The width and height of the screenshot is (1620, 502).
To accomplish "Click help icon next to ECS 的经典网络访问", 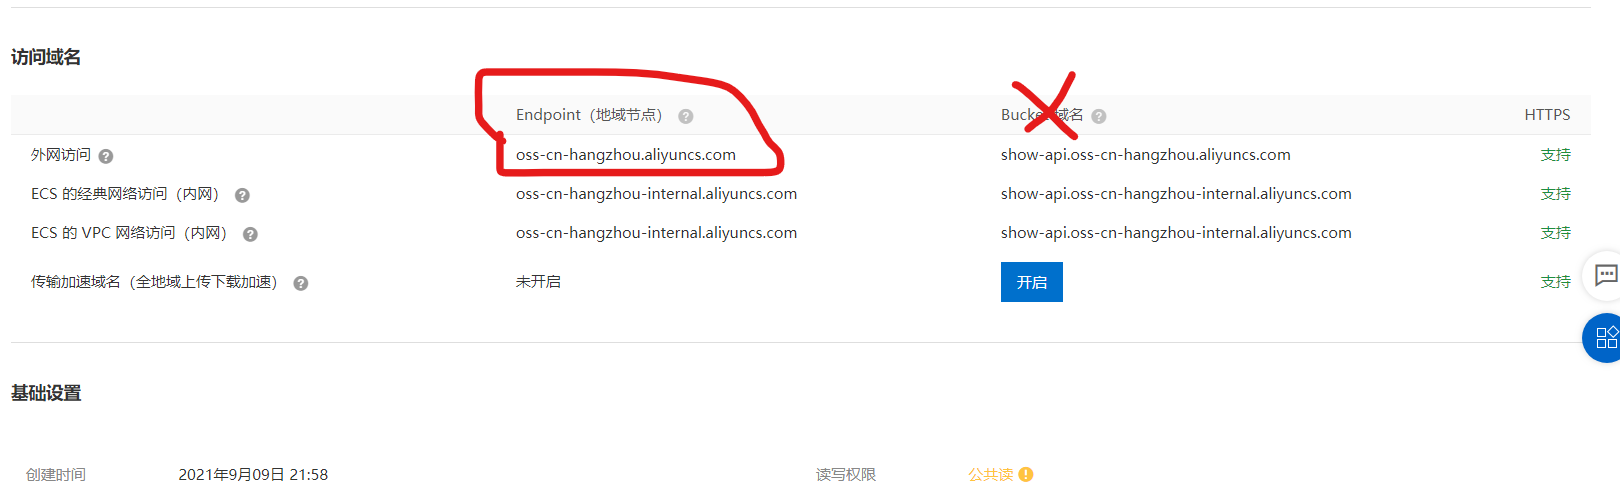I will pos(242,195).
